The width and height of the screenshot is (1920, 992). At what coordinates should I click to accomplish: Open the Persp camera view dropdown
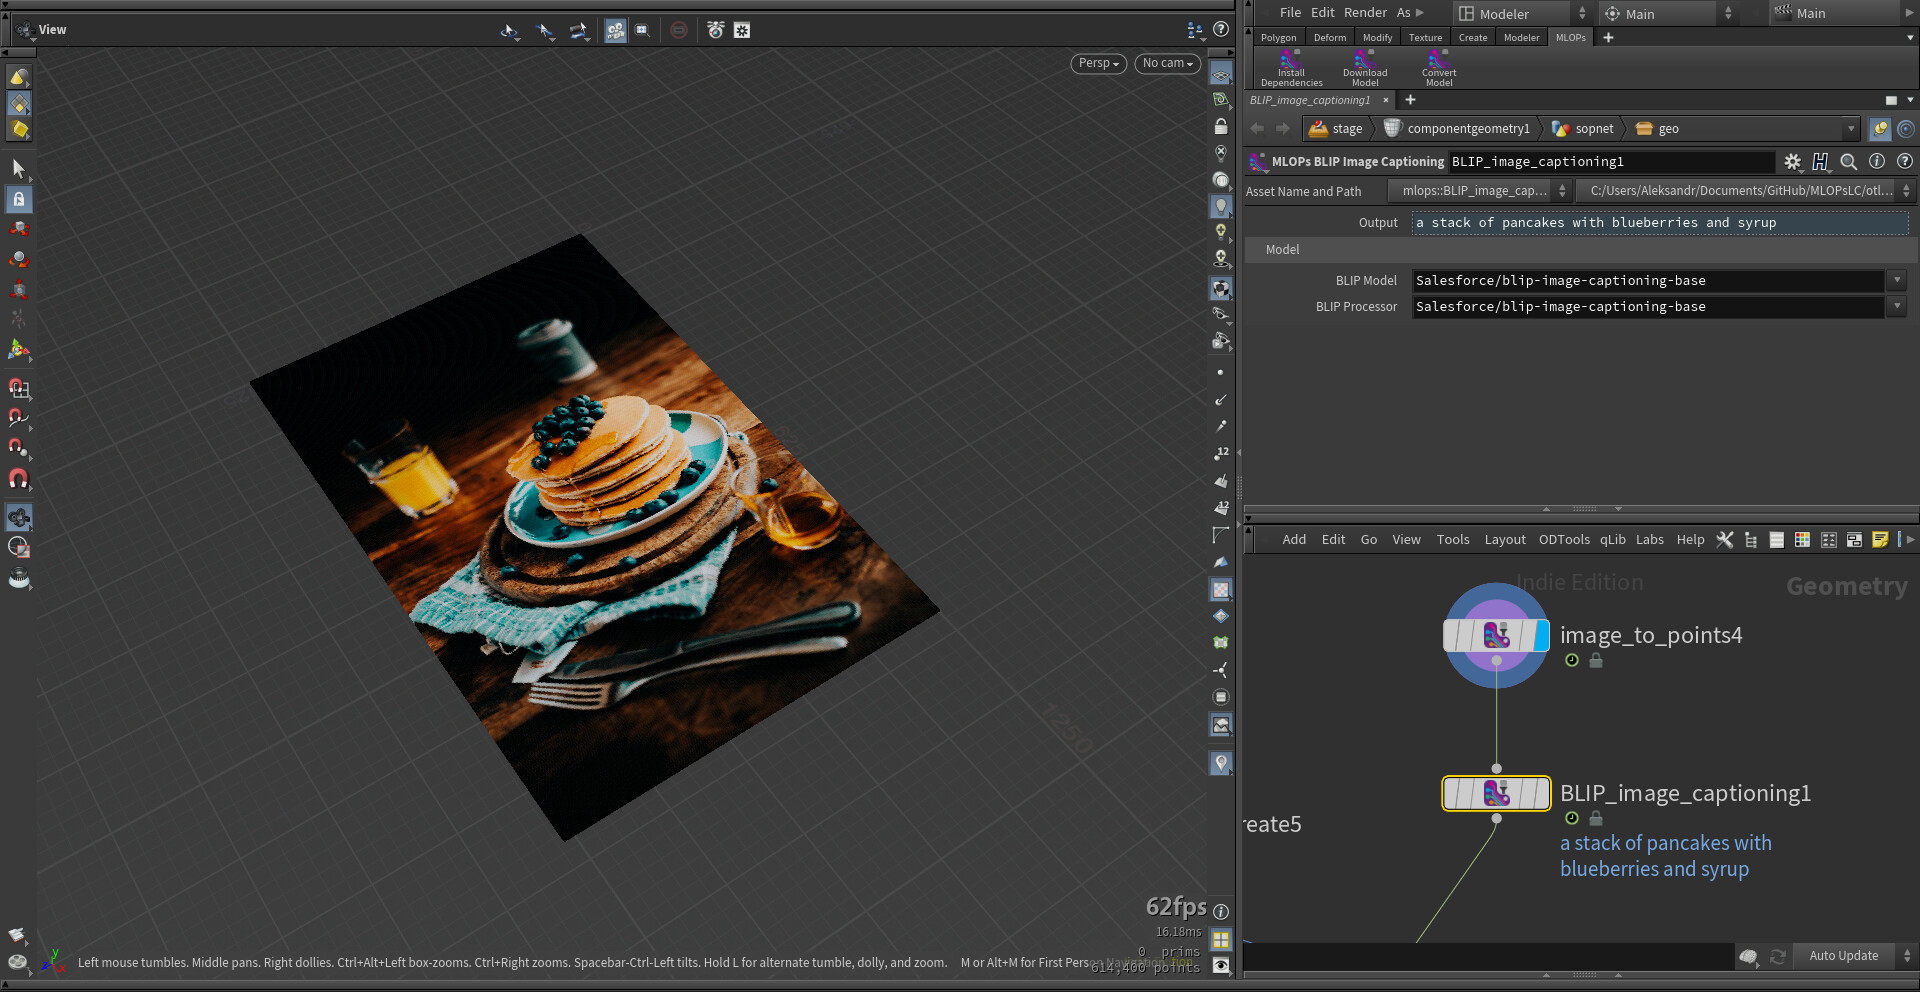click(x=1098, y=63)
